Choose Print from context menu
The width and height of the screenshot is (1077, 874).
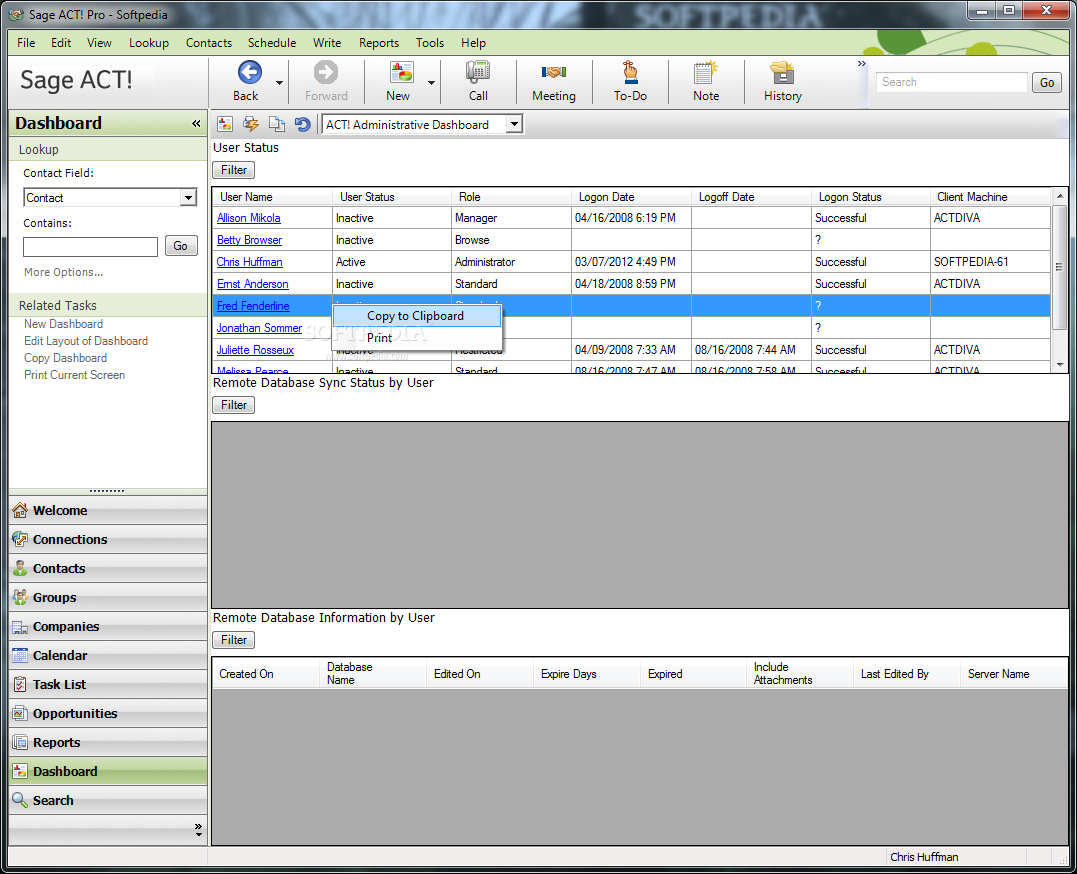click(417, 338)
